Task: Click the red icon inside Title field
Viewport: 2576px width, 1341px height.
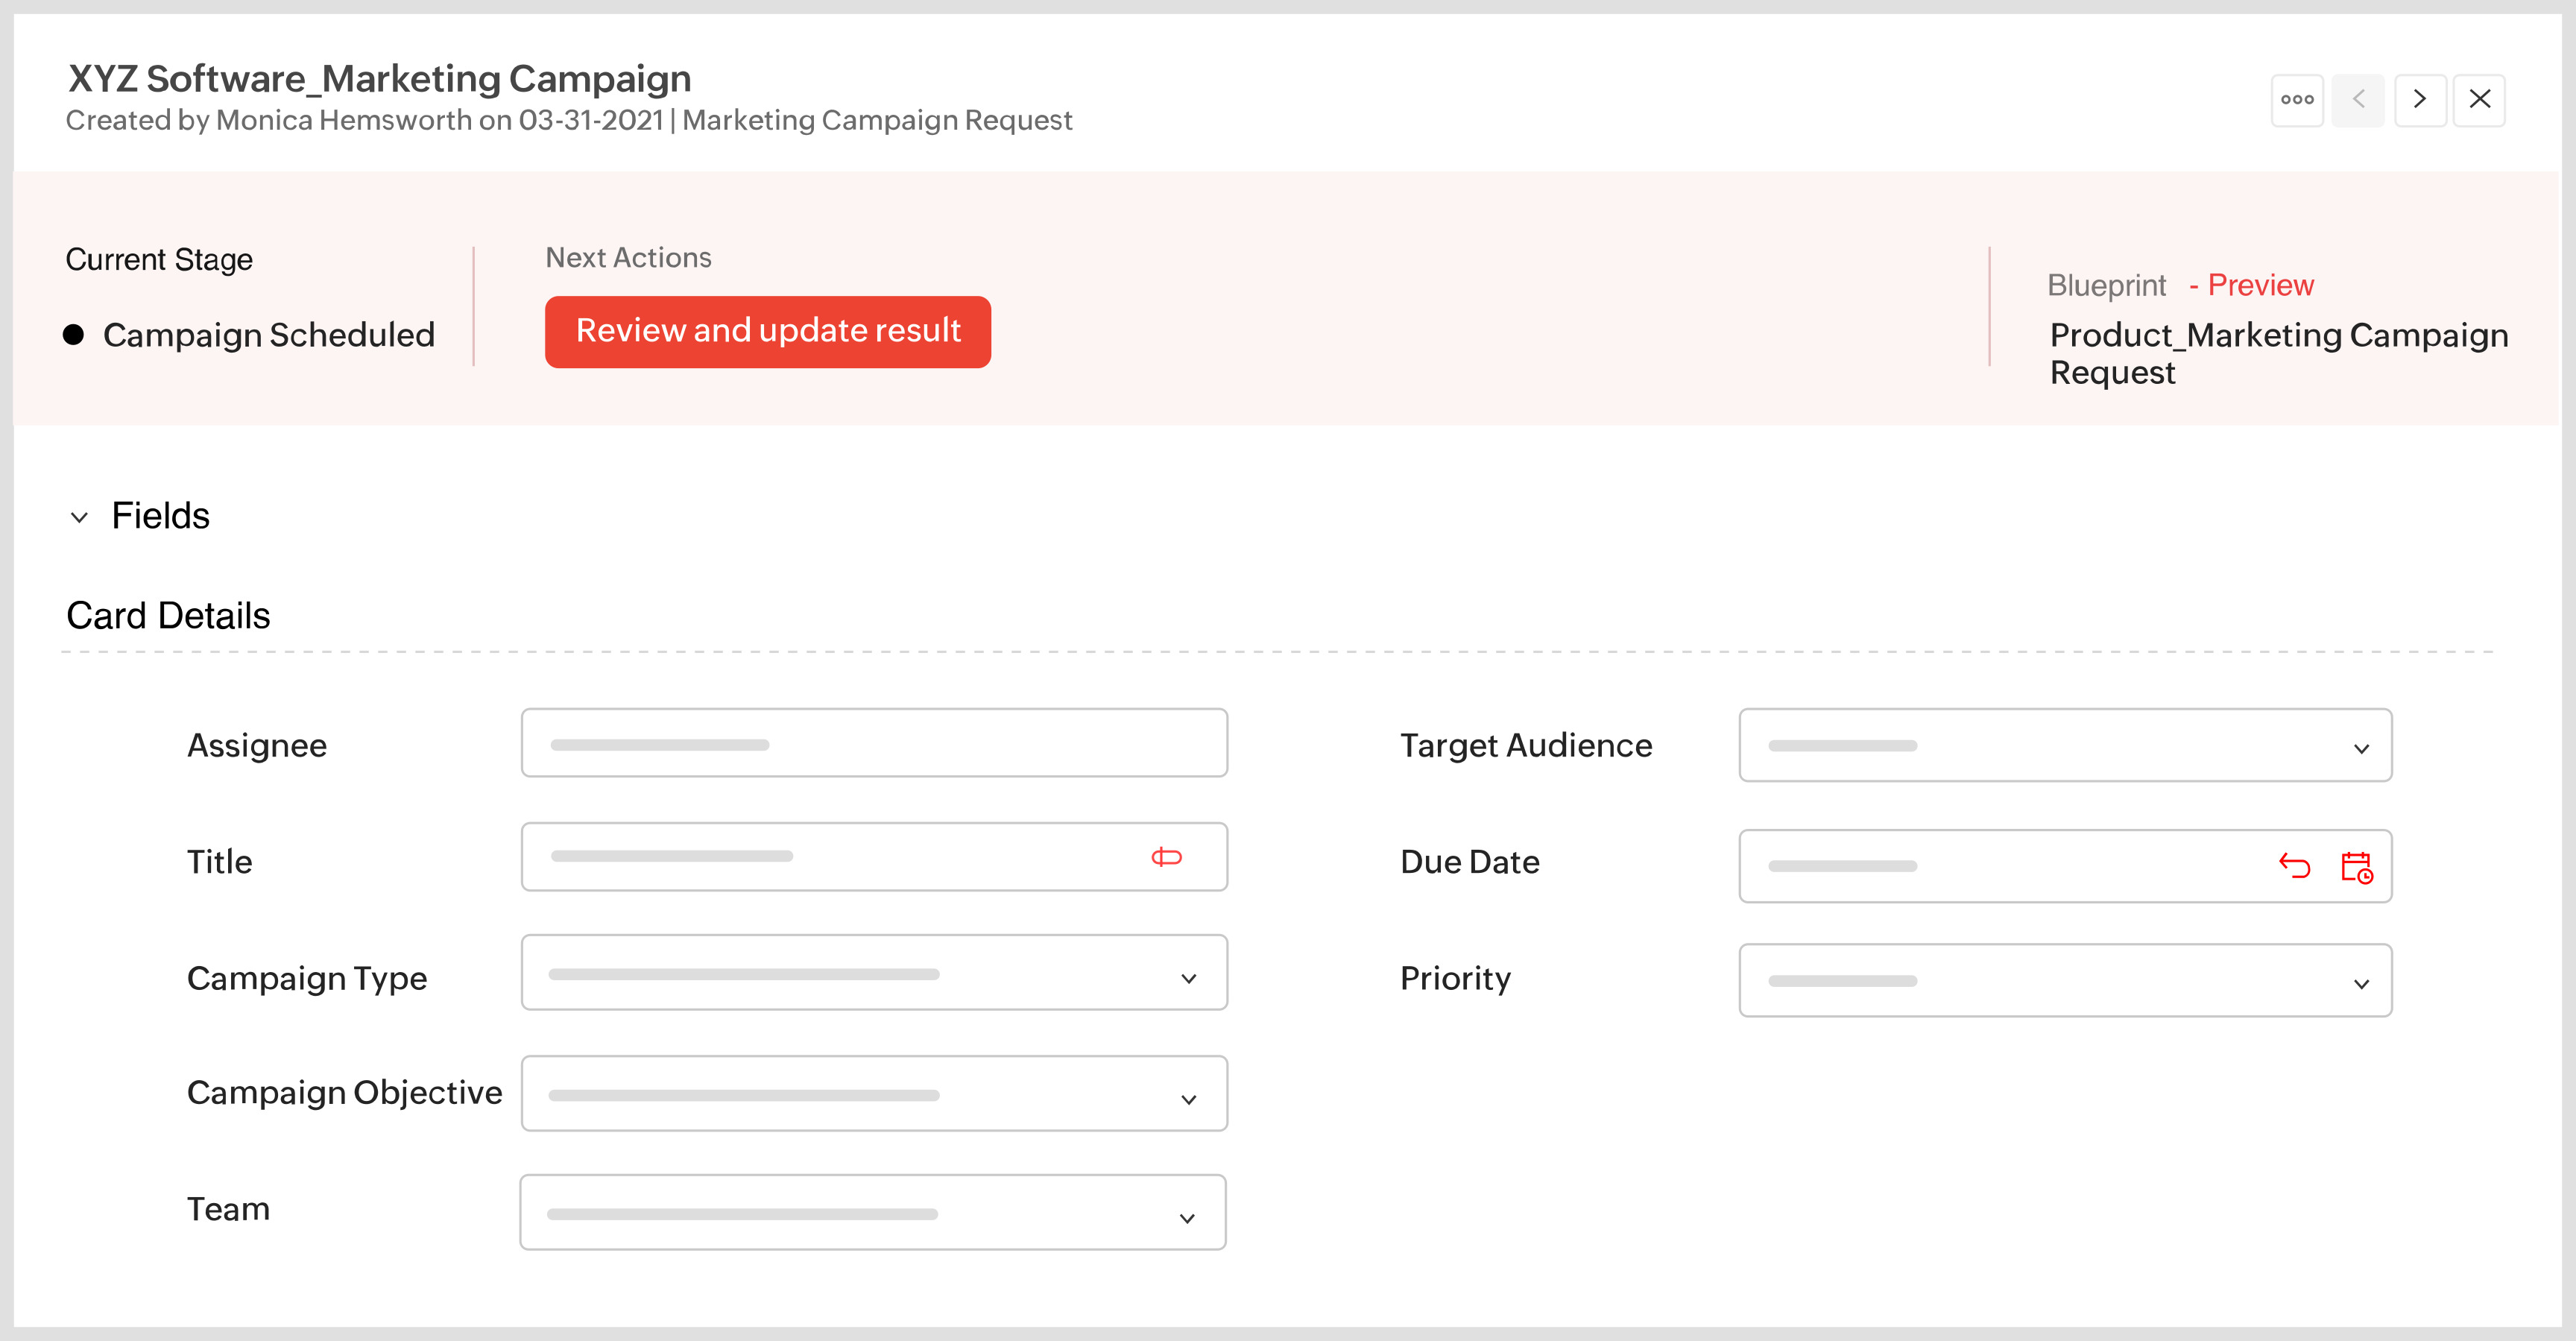Action: [x=1166, y=857]
